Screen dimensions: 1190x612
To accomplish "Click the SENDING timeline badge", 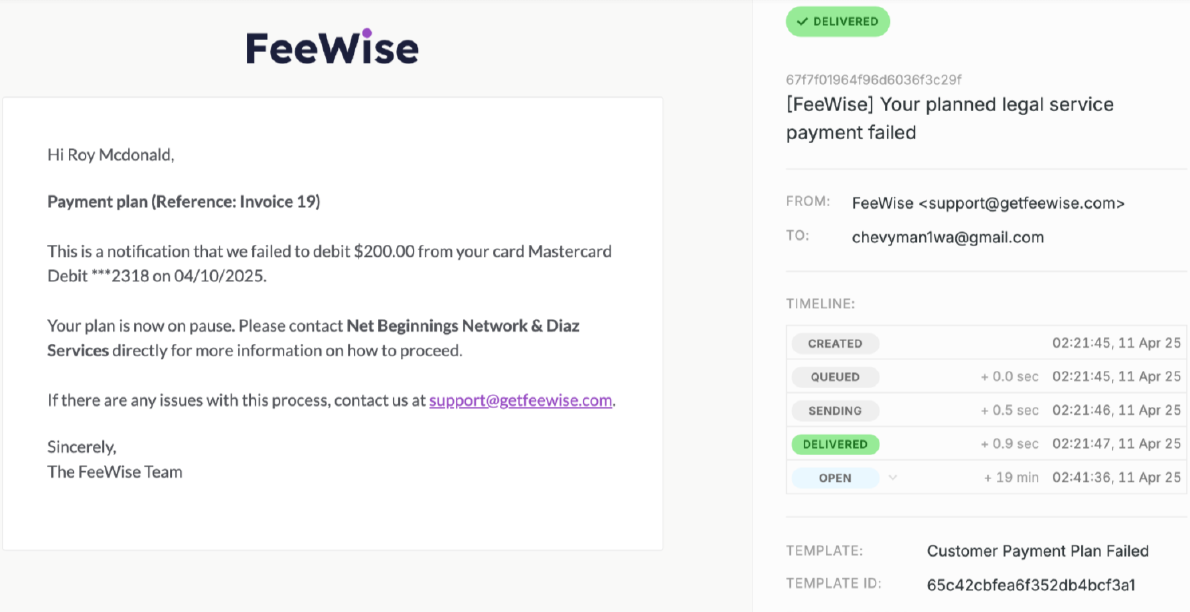I will (x=835, y=411).
